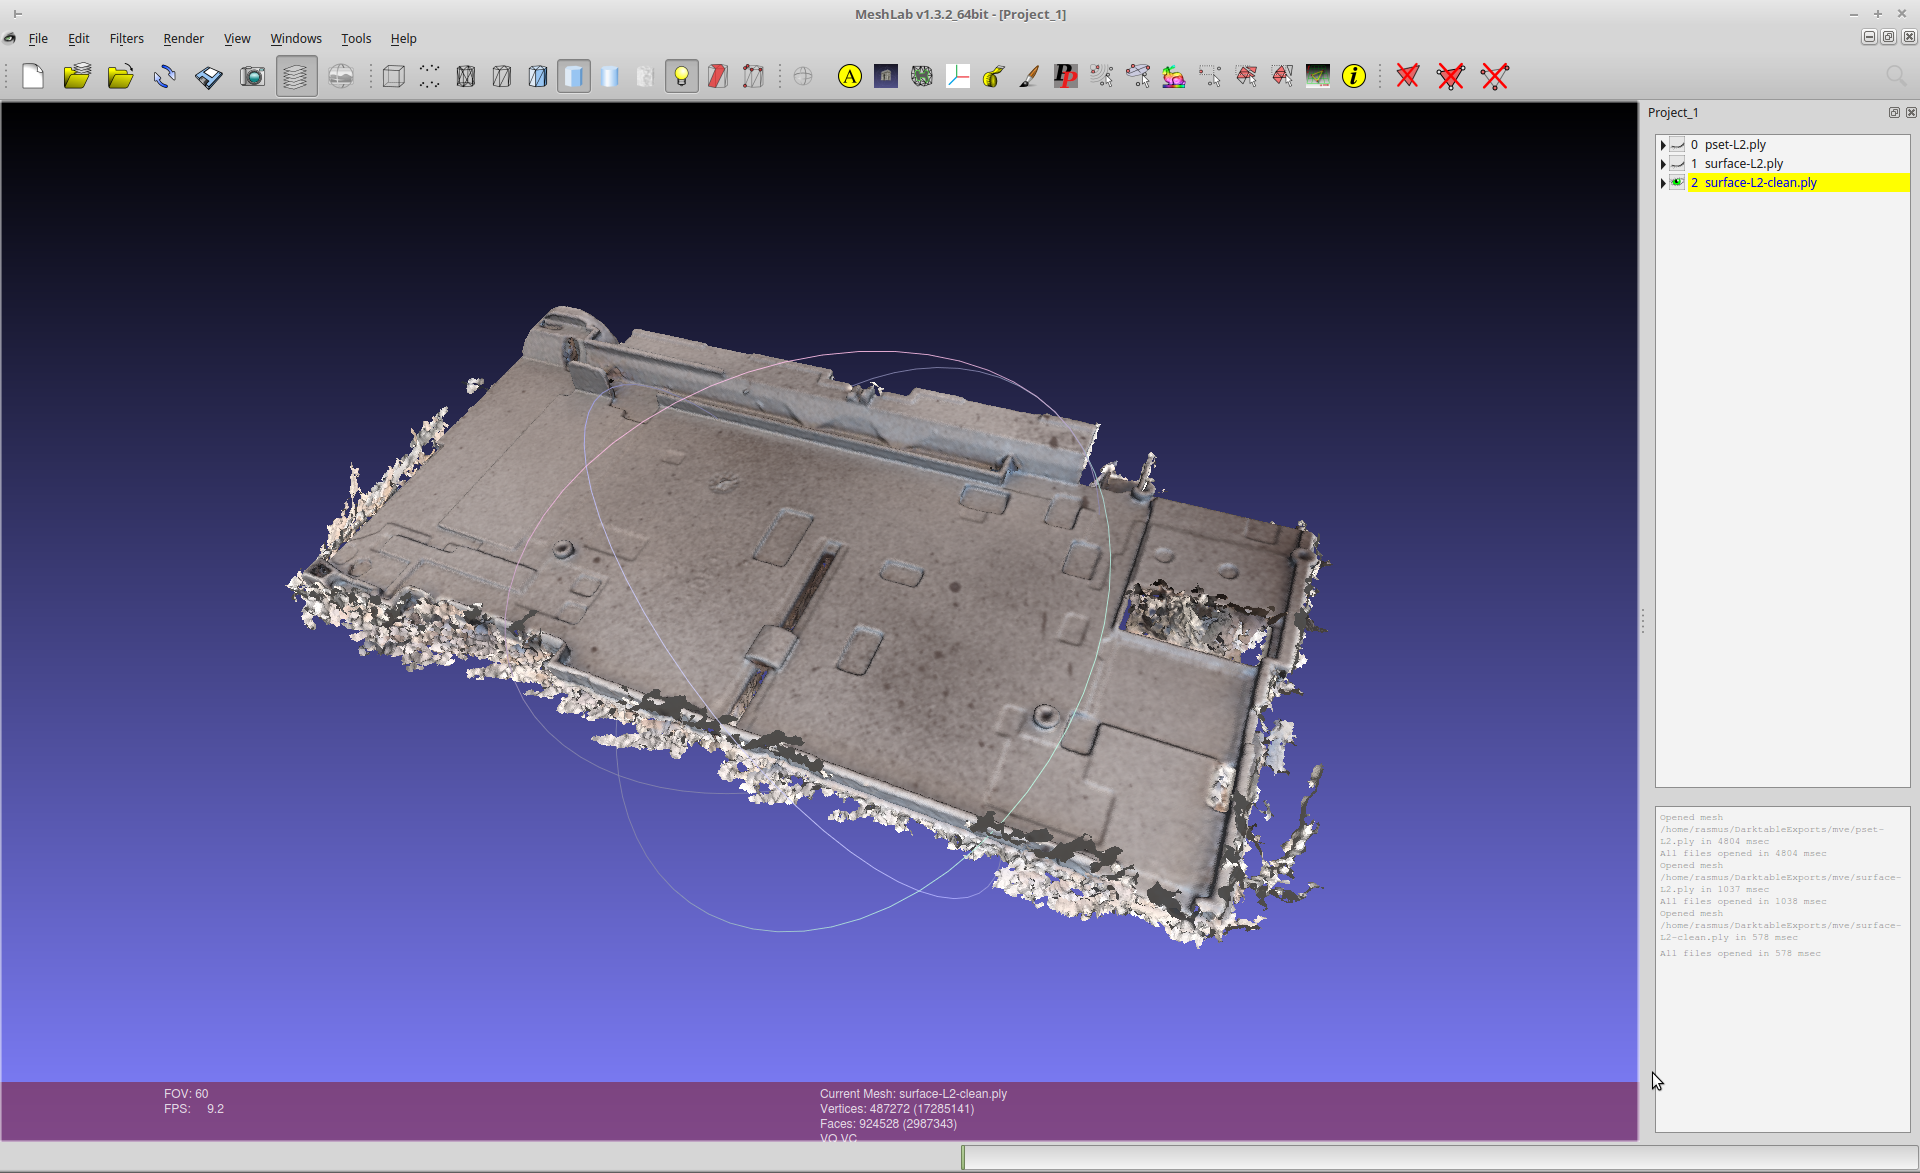Select the paintbrush vertex painting tool
Image resolution: width=1920 pixels, height=1173 pixels.
(x=1029, y=76)
